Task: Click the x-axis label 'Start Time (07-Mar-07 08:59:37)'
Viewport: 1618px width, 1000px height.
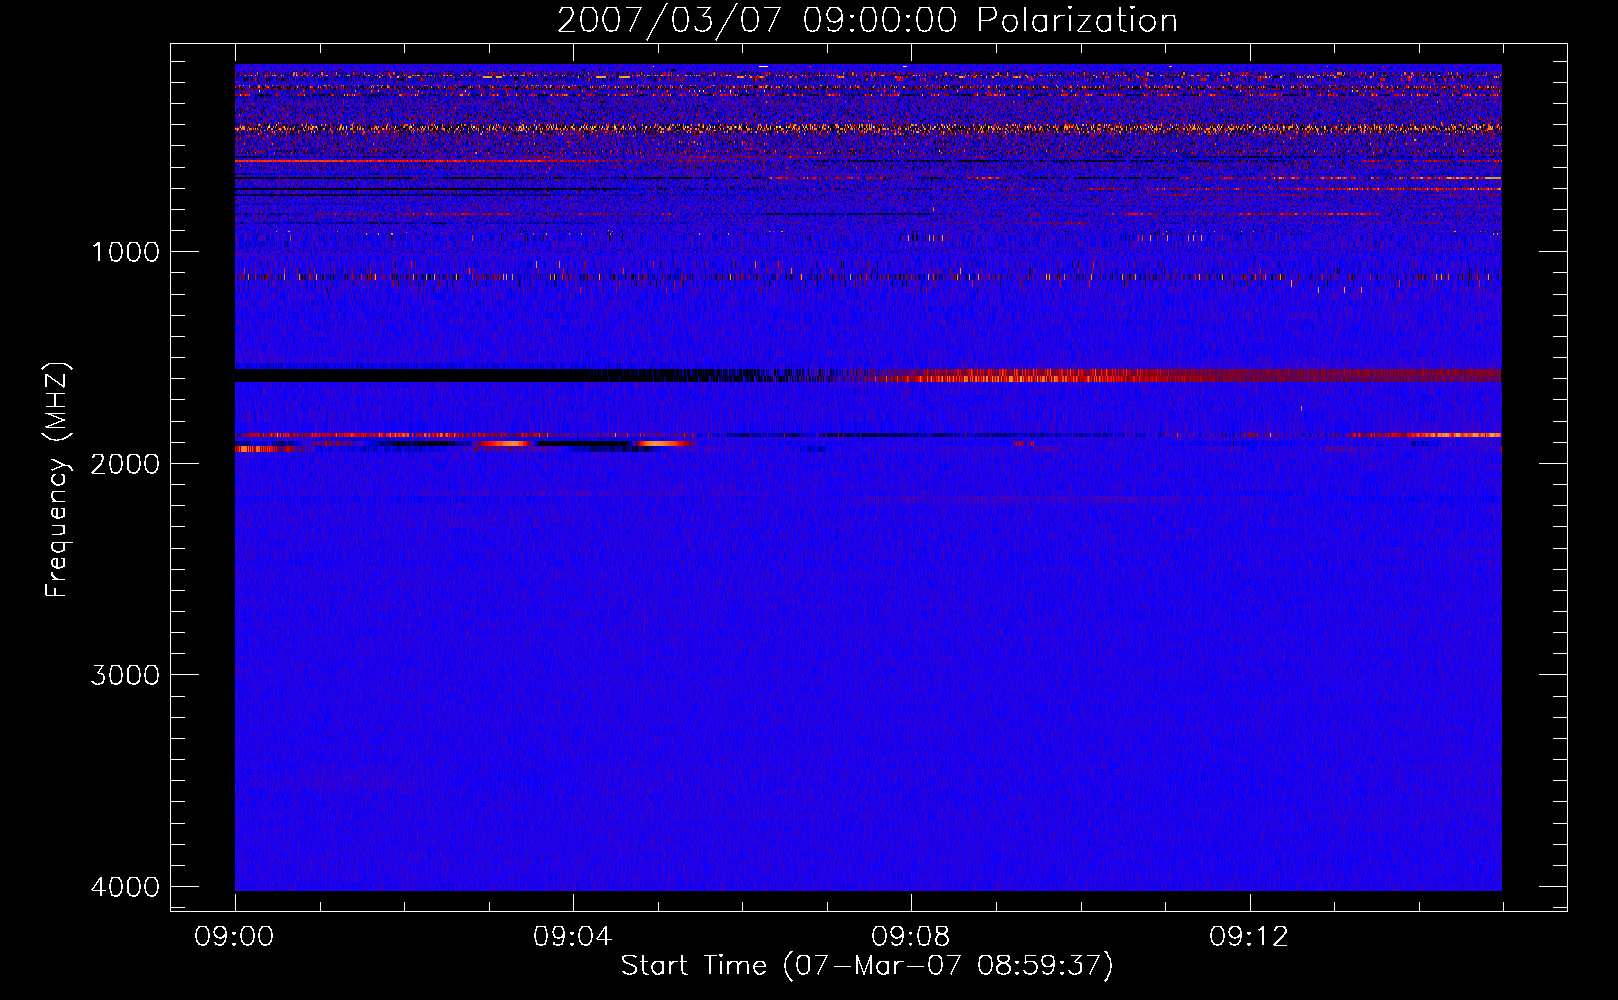Action: [x=867, y=966]
